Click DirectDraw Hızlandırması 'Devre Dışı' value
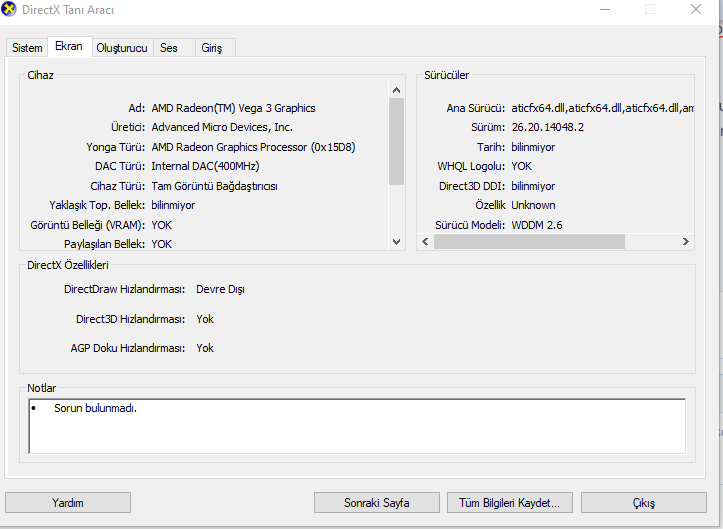 220,290
